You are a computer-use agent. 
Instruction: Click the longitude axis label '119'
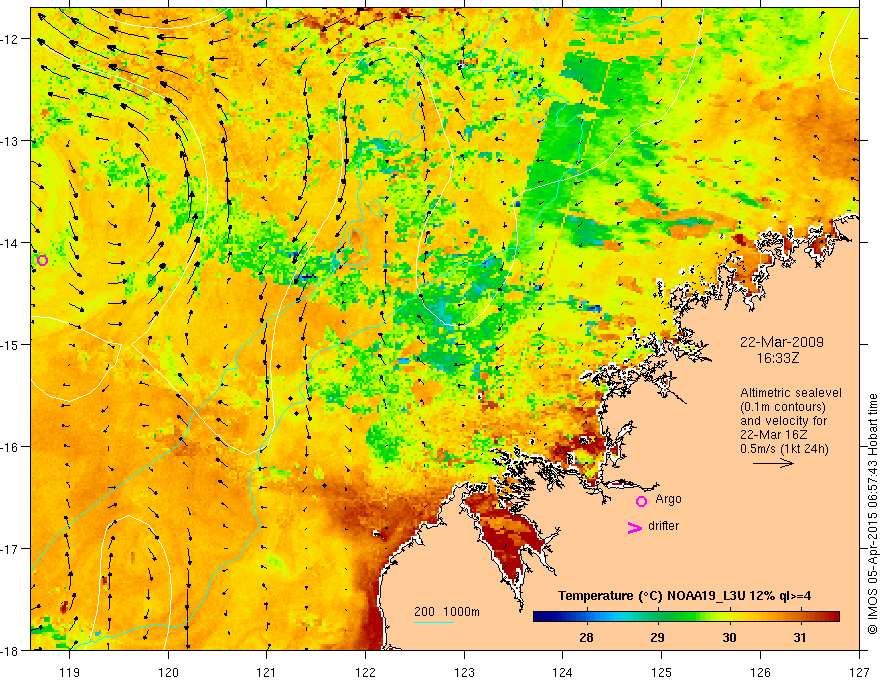coord(70,672)
